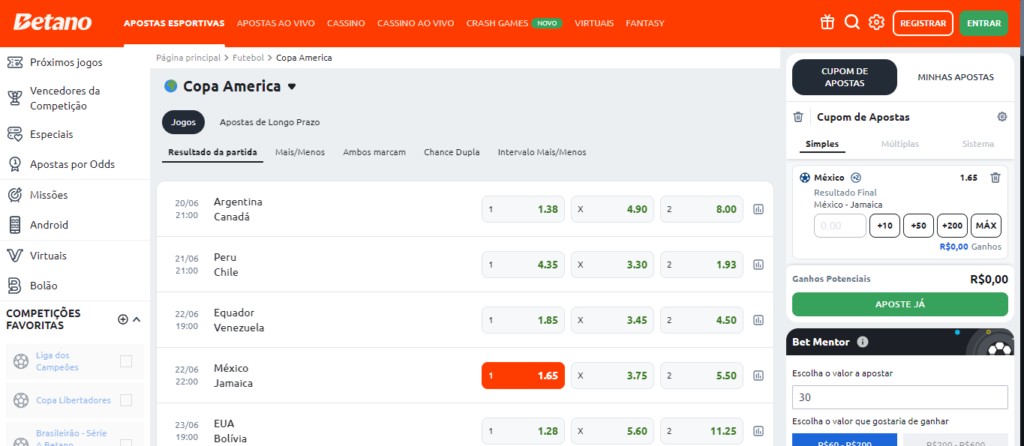The image size is (1024, 446).
Task: Switch to Ambos marcam tab
Action: pyautogui.click(x=374, y=152)
